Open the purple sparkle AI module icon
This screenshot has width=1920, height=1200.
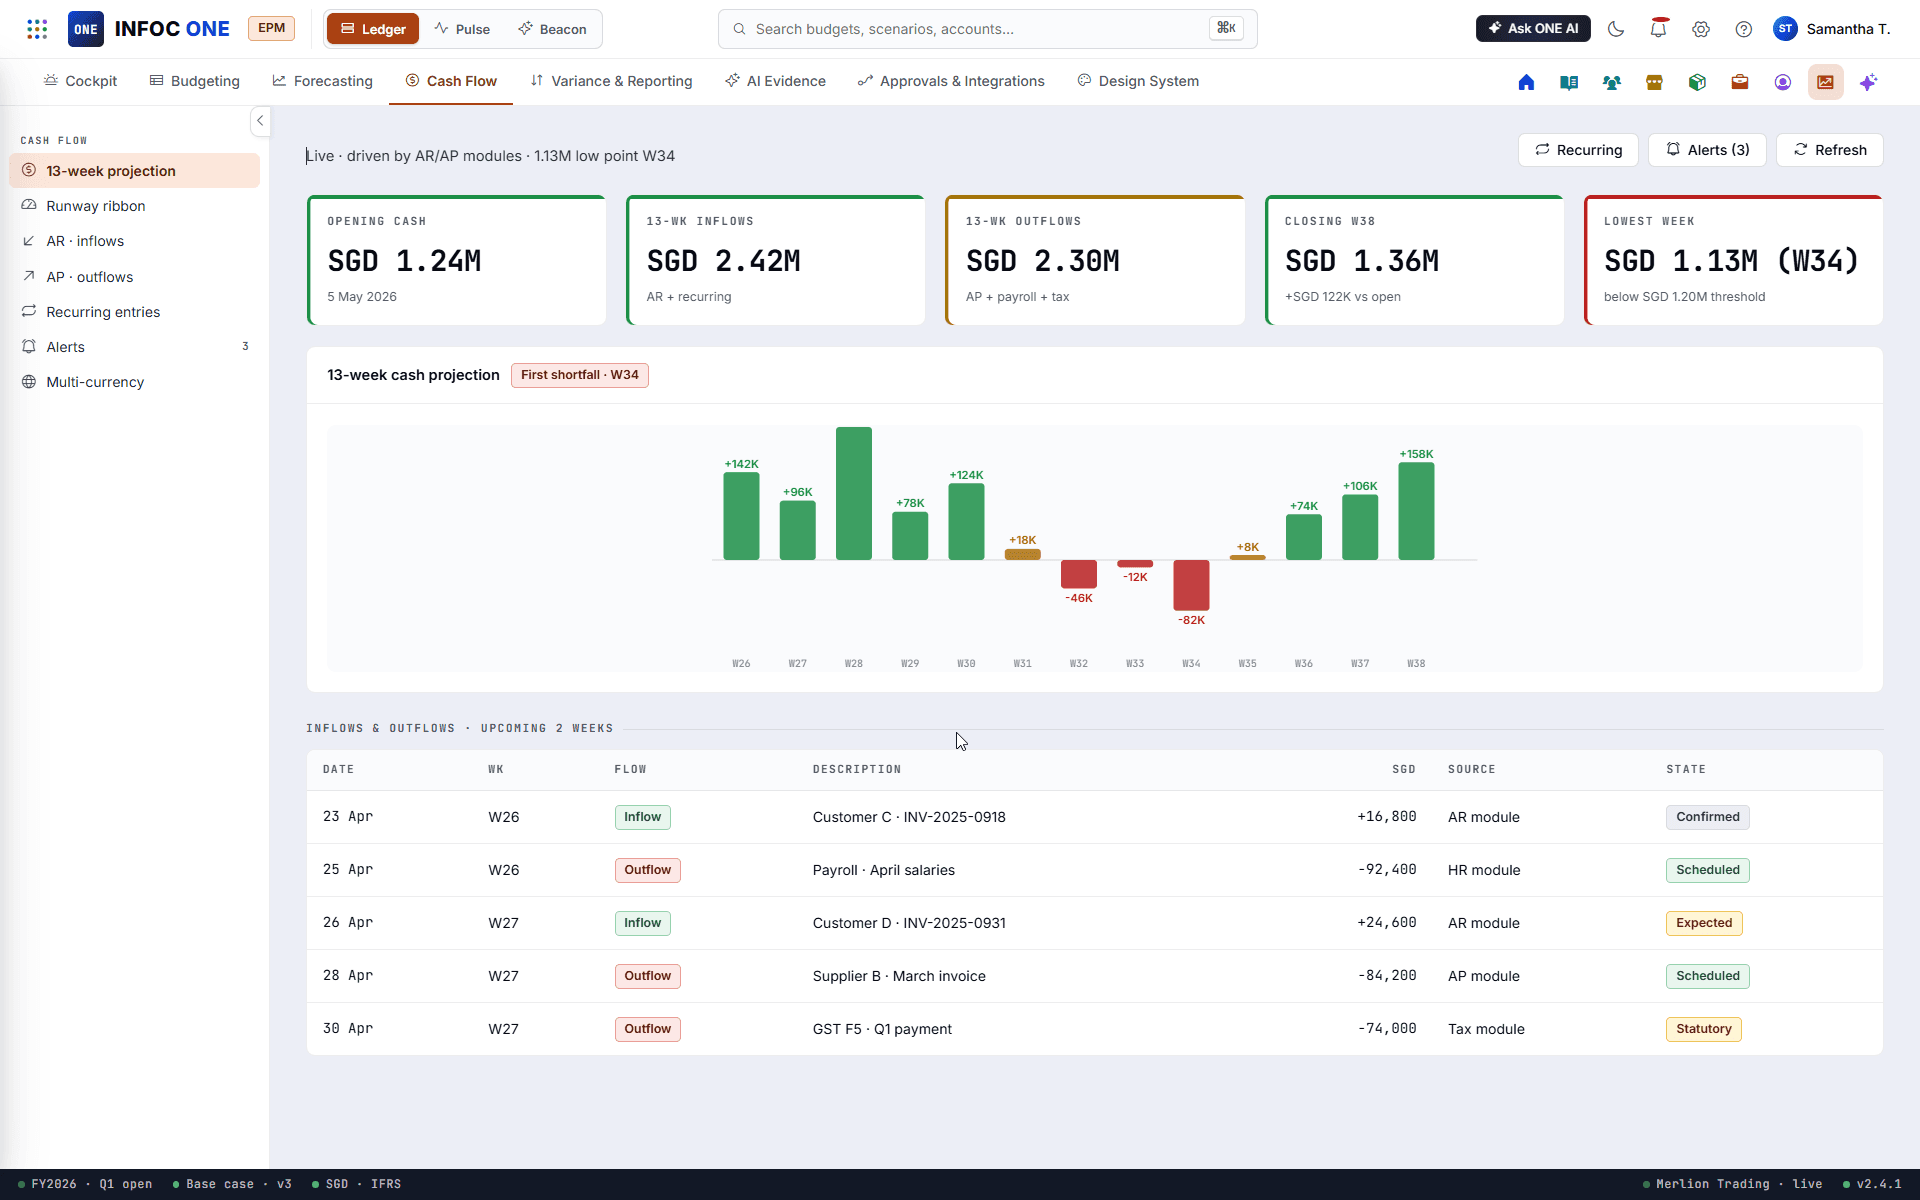pos(1868,82)
